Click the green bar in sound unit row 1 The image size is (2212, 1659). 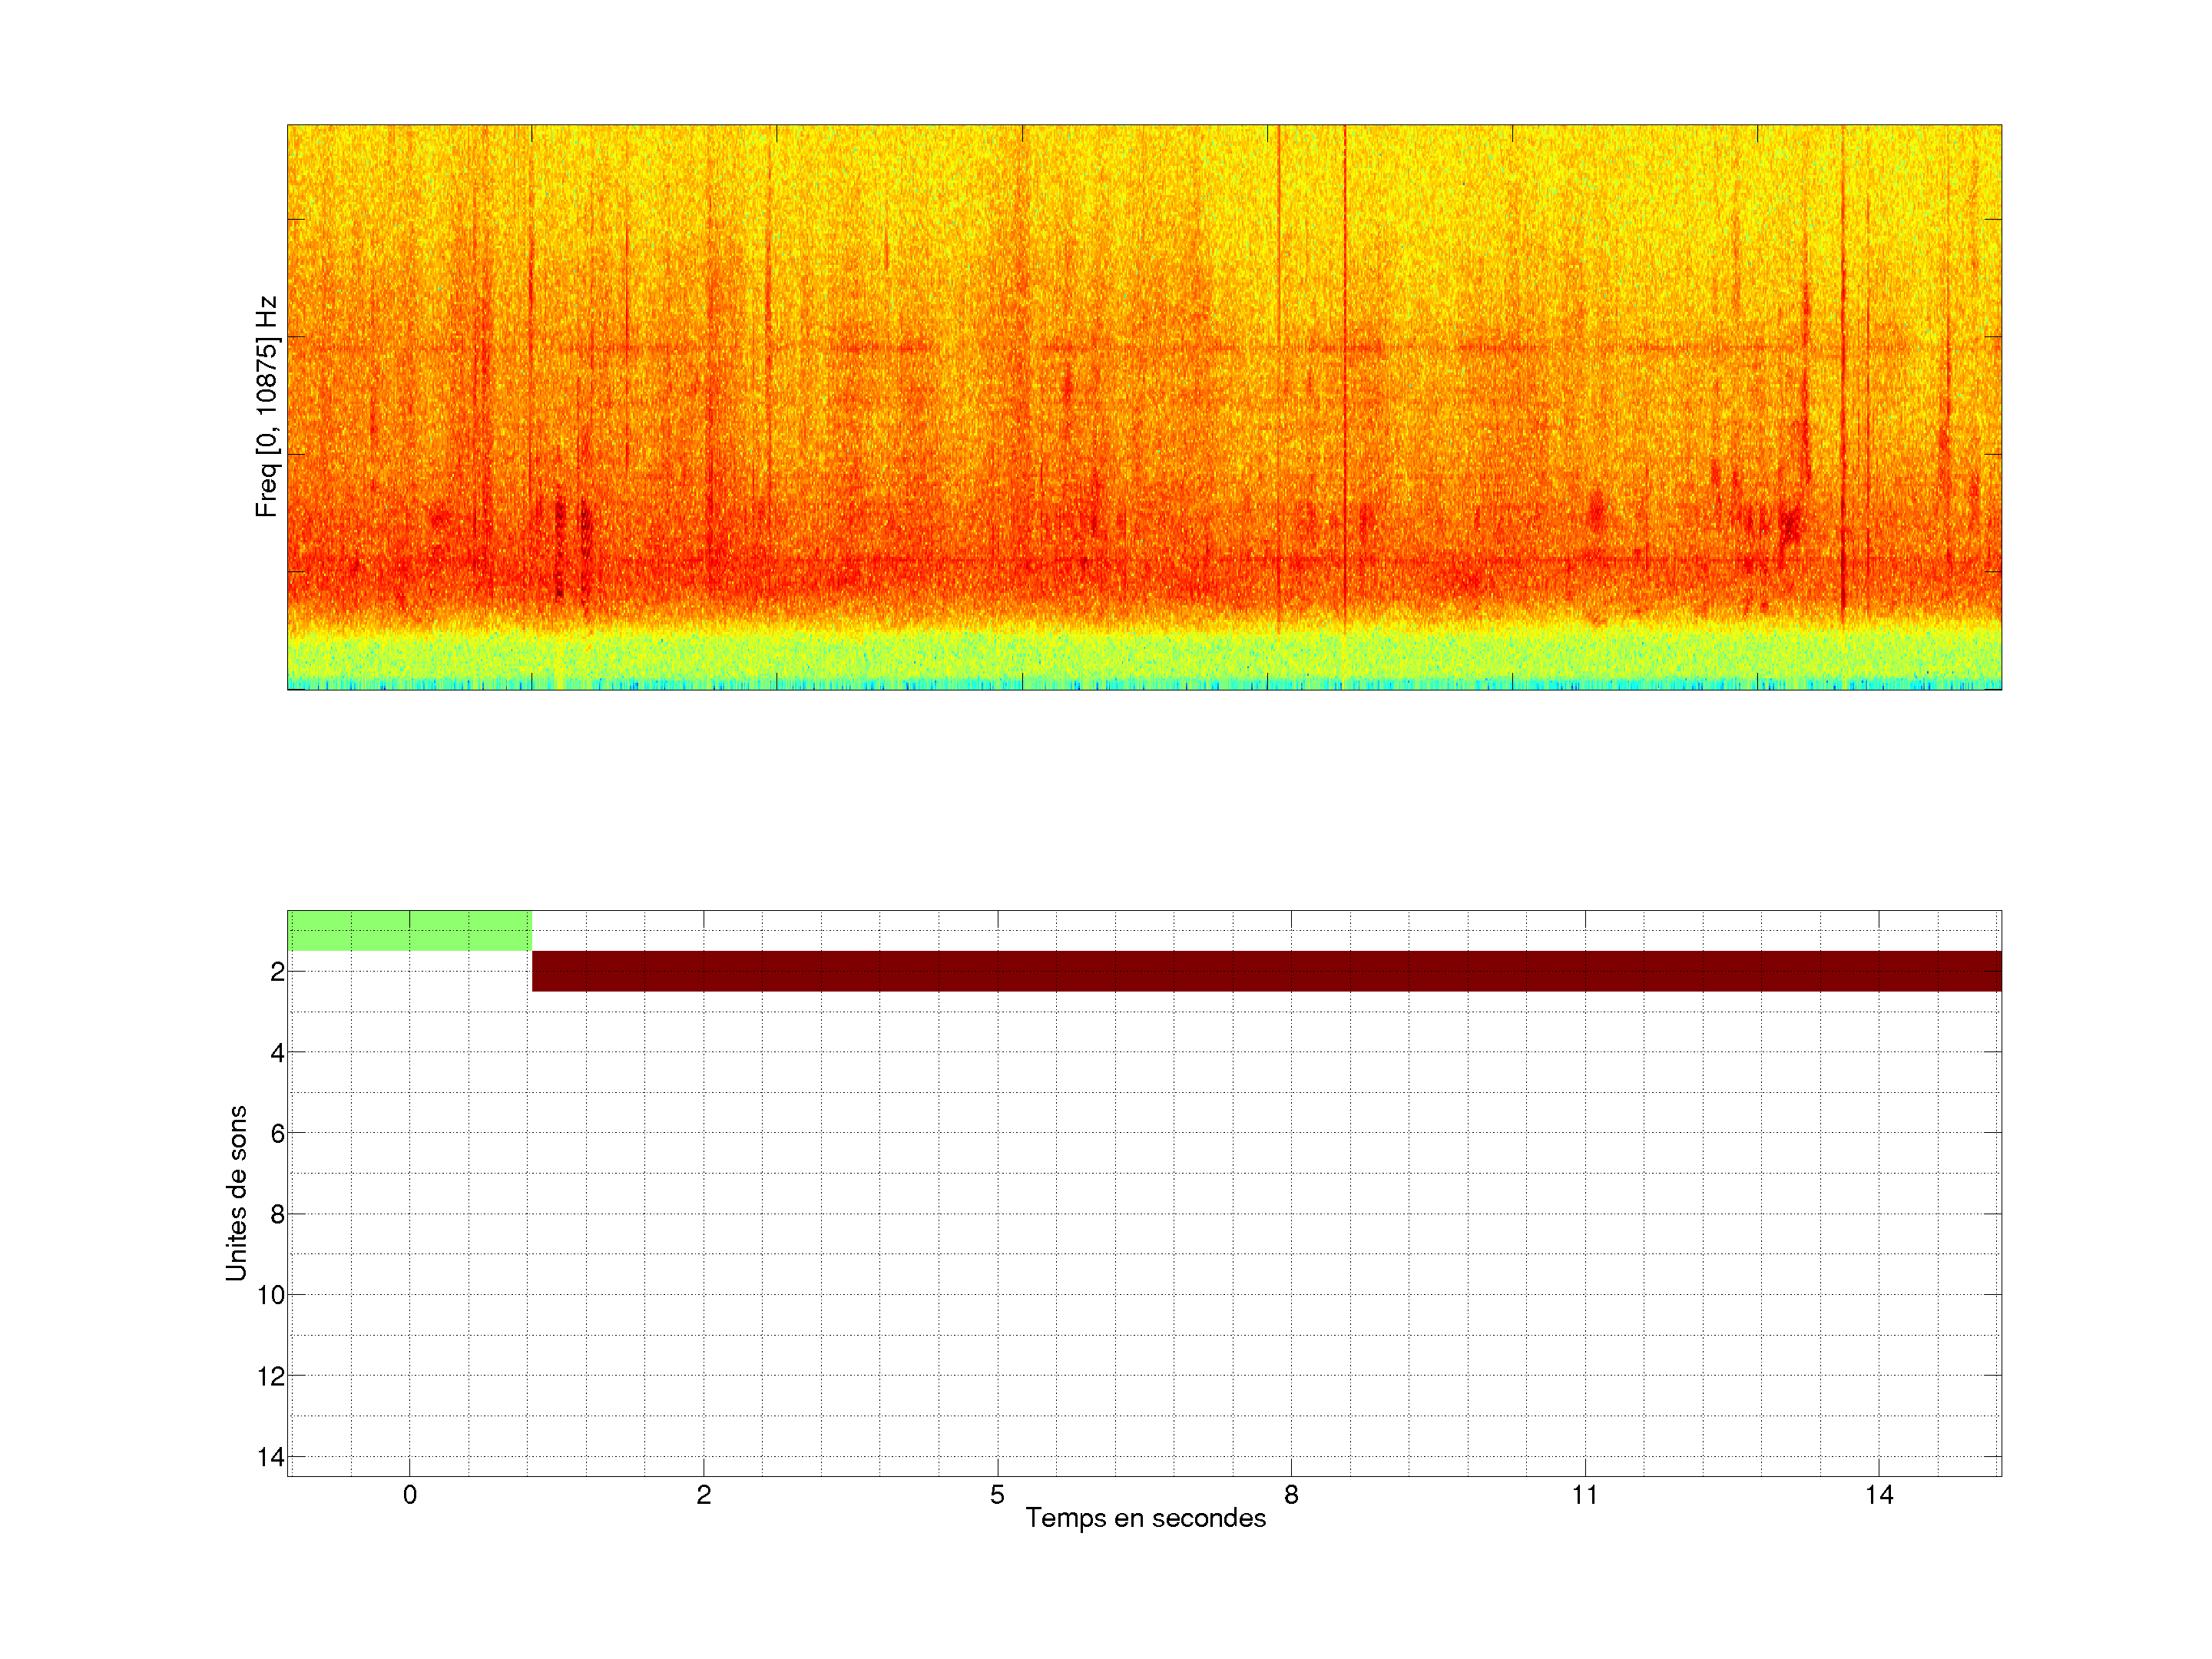(409, 930)
